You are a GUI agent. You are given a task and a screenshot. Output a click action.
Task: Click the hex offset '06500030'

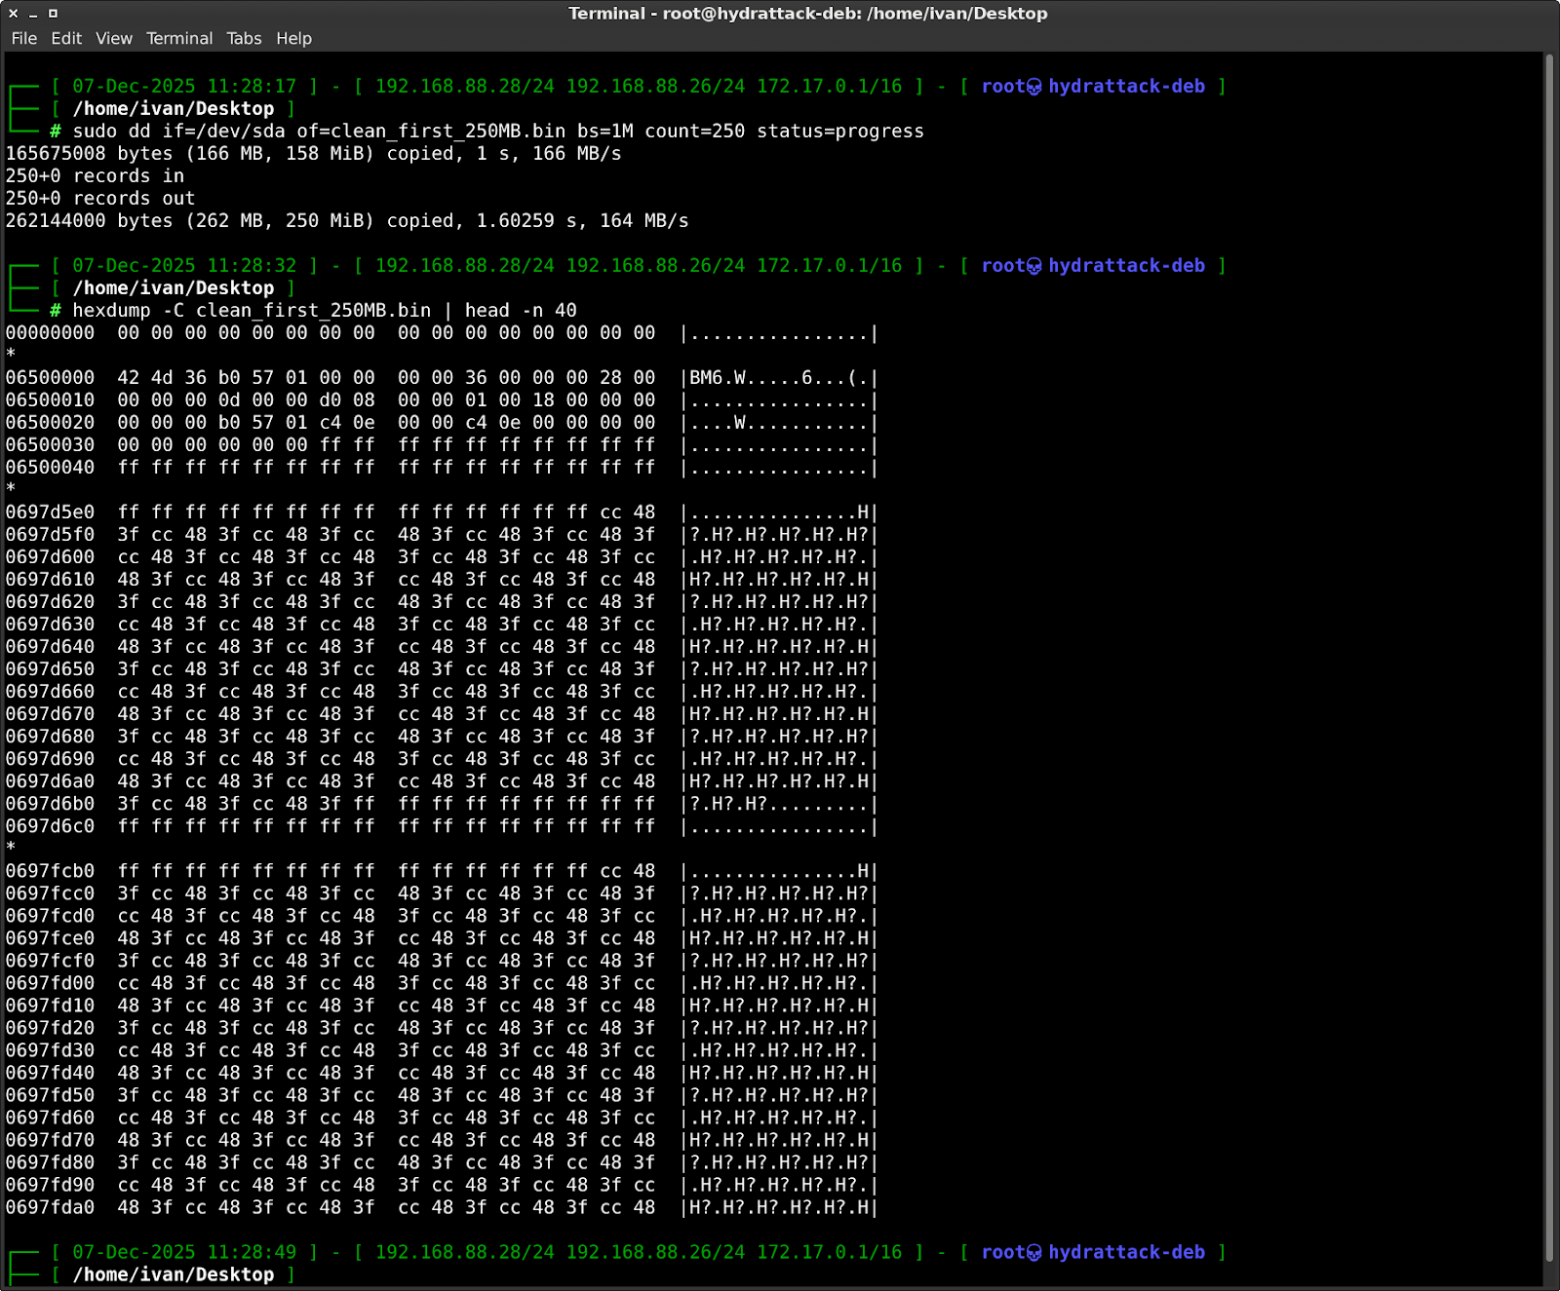[x=50, y=444]
